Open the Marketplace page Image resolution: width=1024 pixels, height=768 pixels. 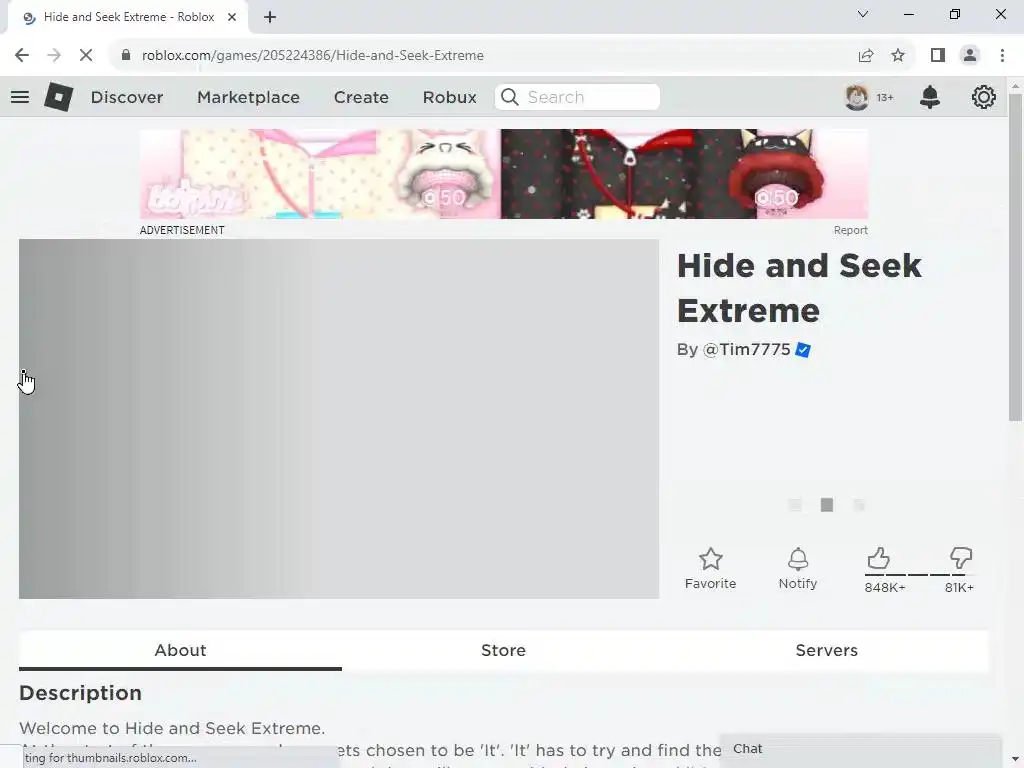point(248,97)
